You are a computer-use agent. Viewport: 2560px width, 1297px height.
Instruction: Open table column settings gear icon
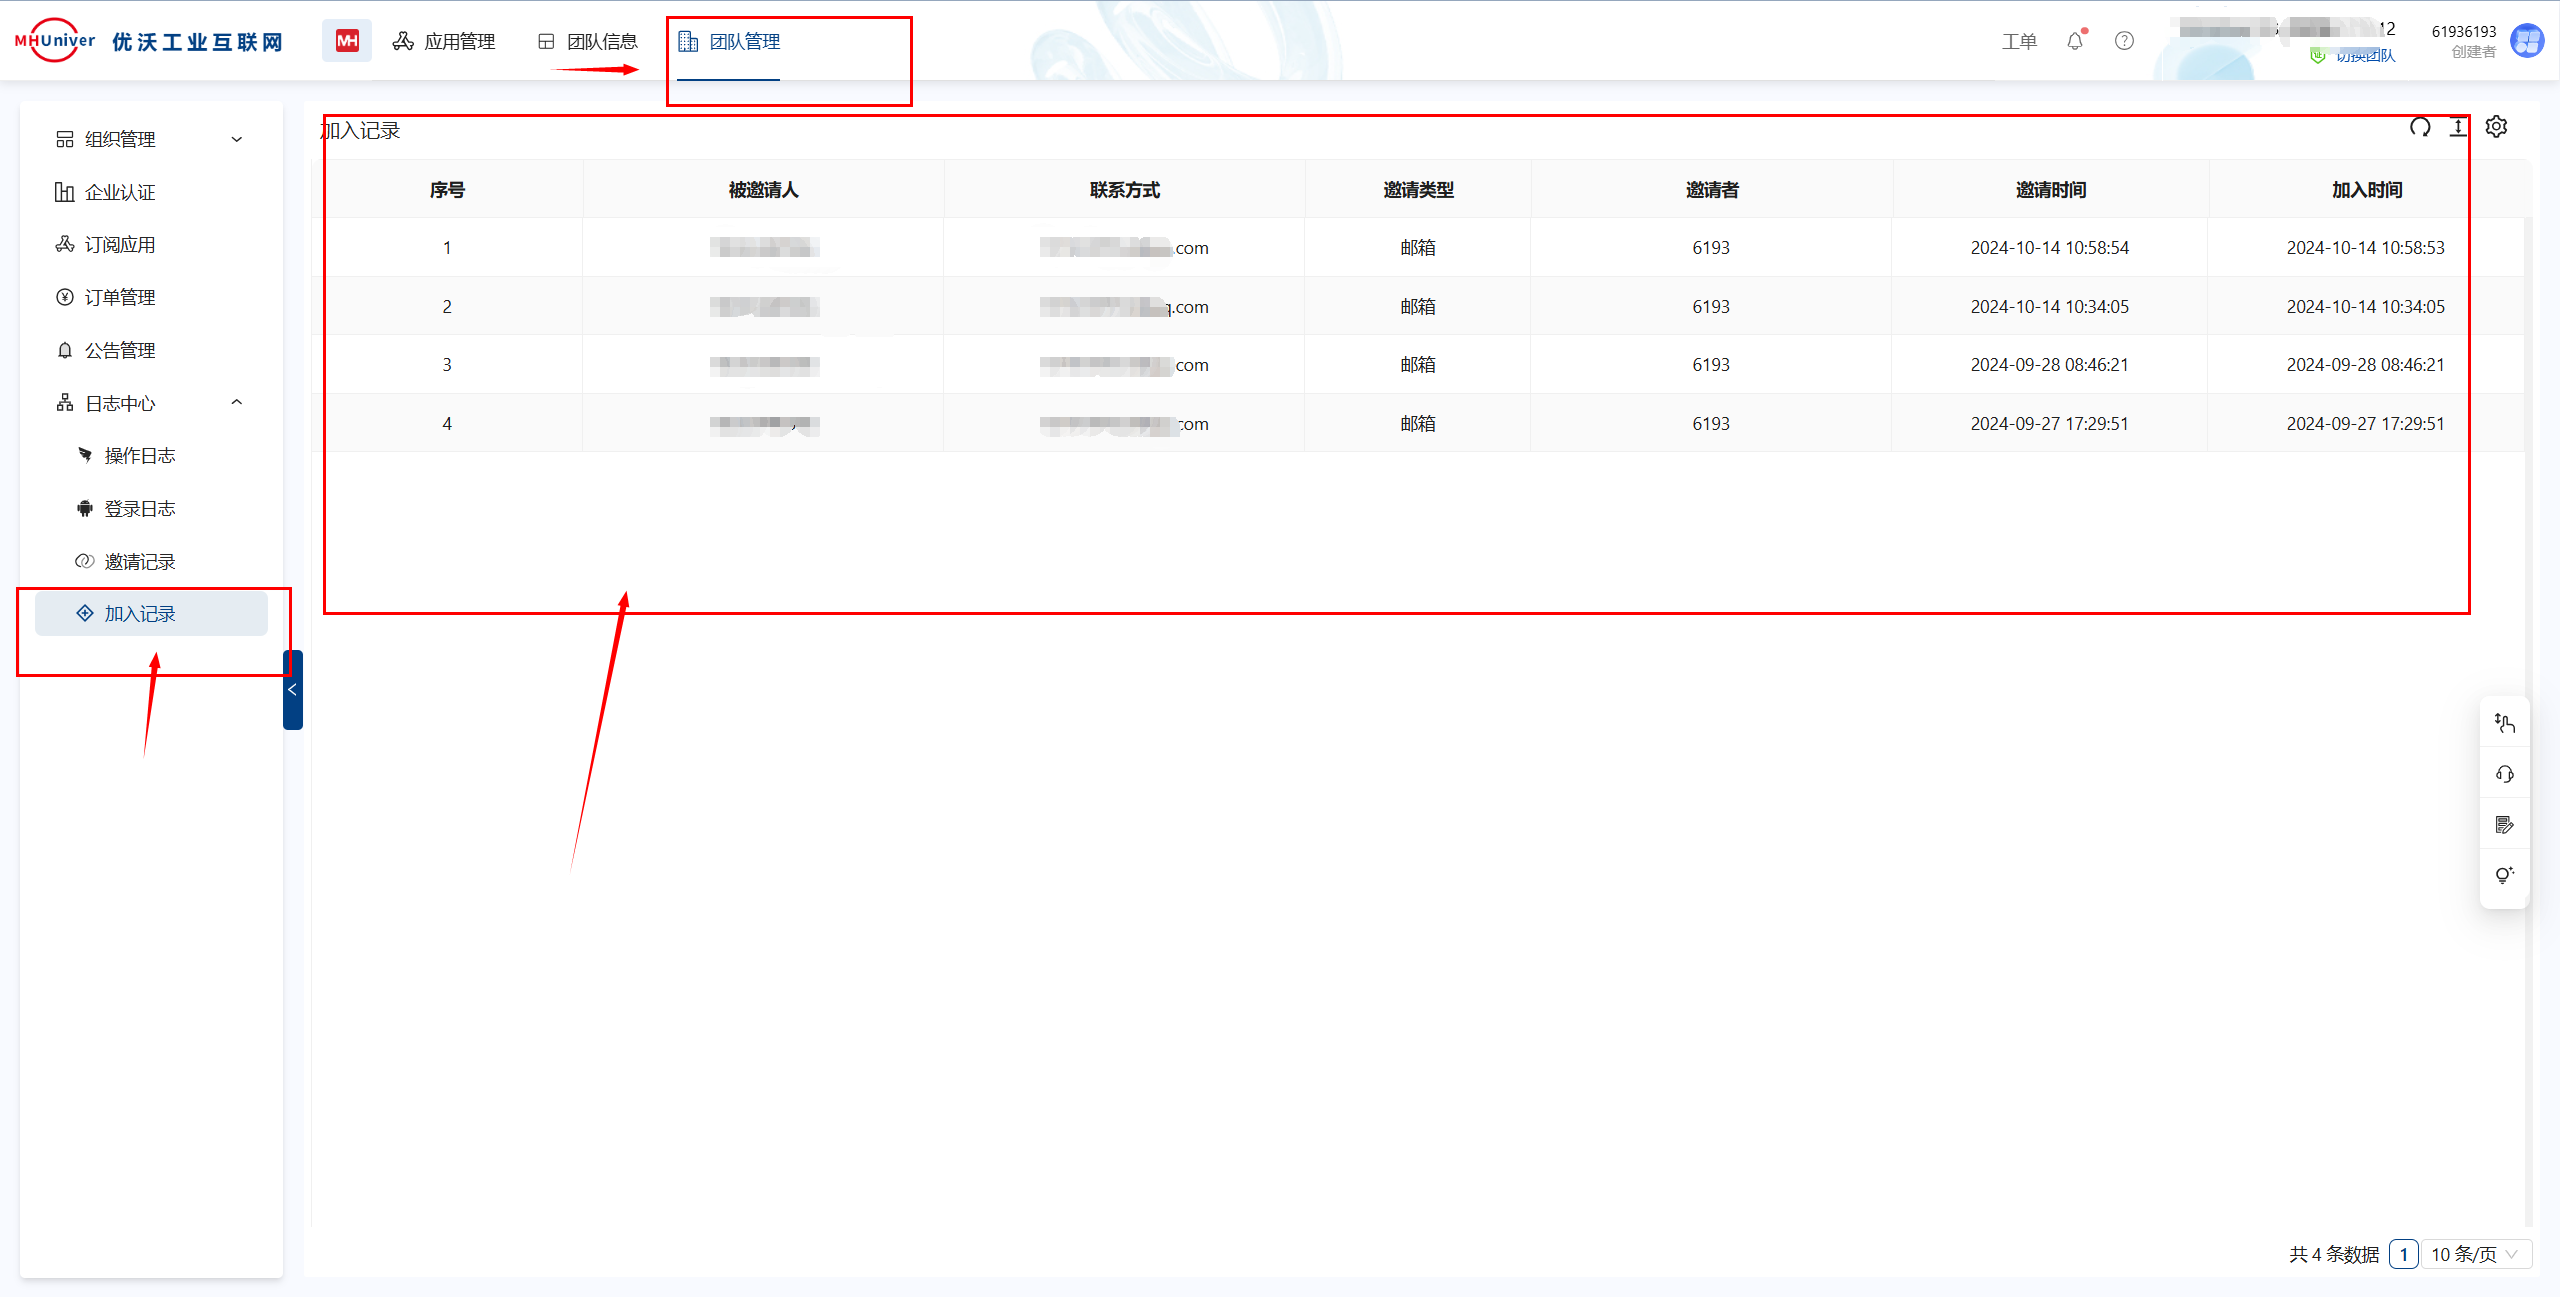point(2497,127)
